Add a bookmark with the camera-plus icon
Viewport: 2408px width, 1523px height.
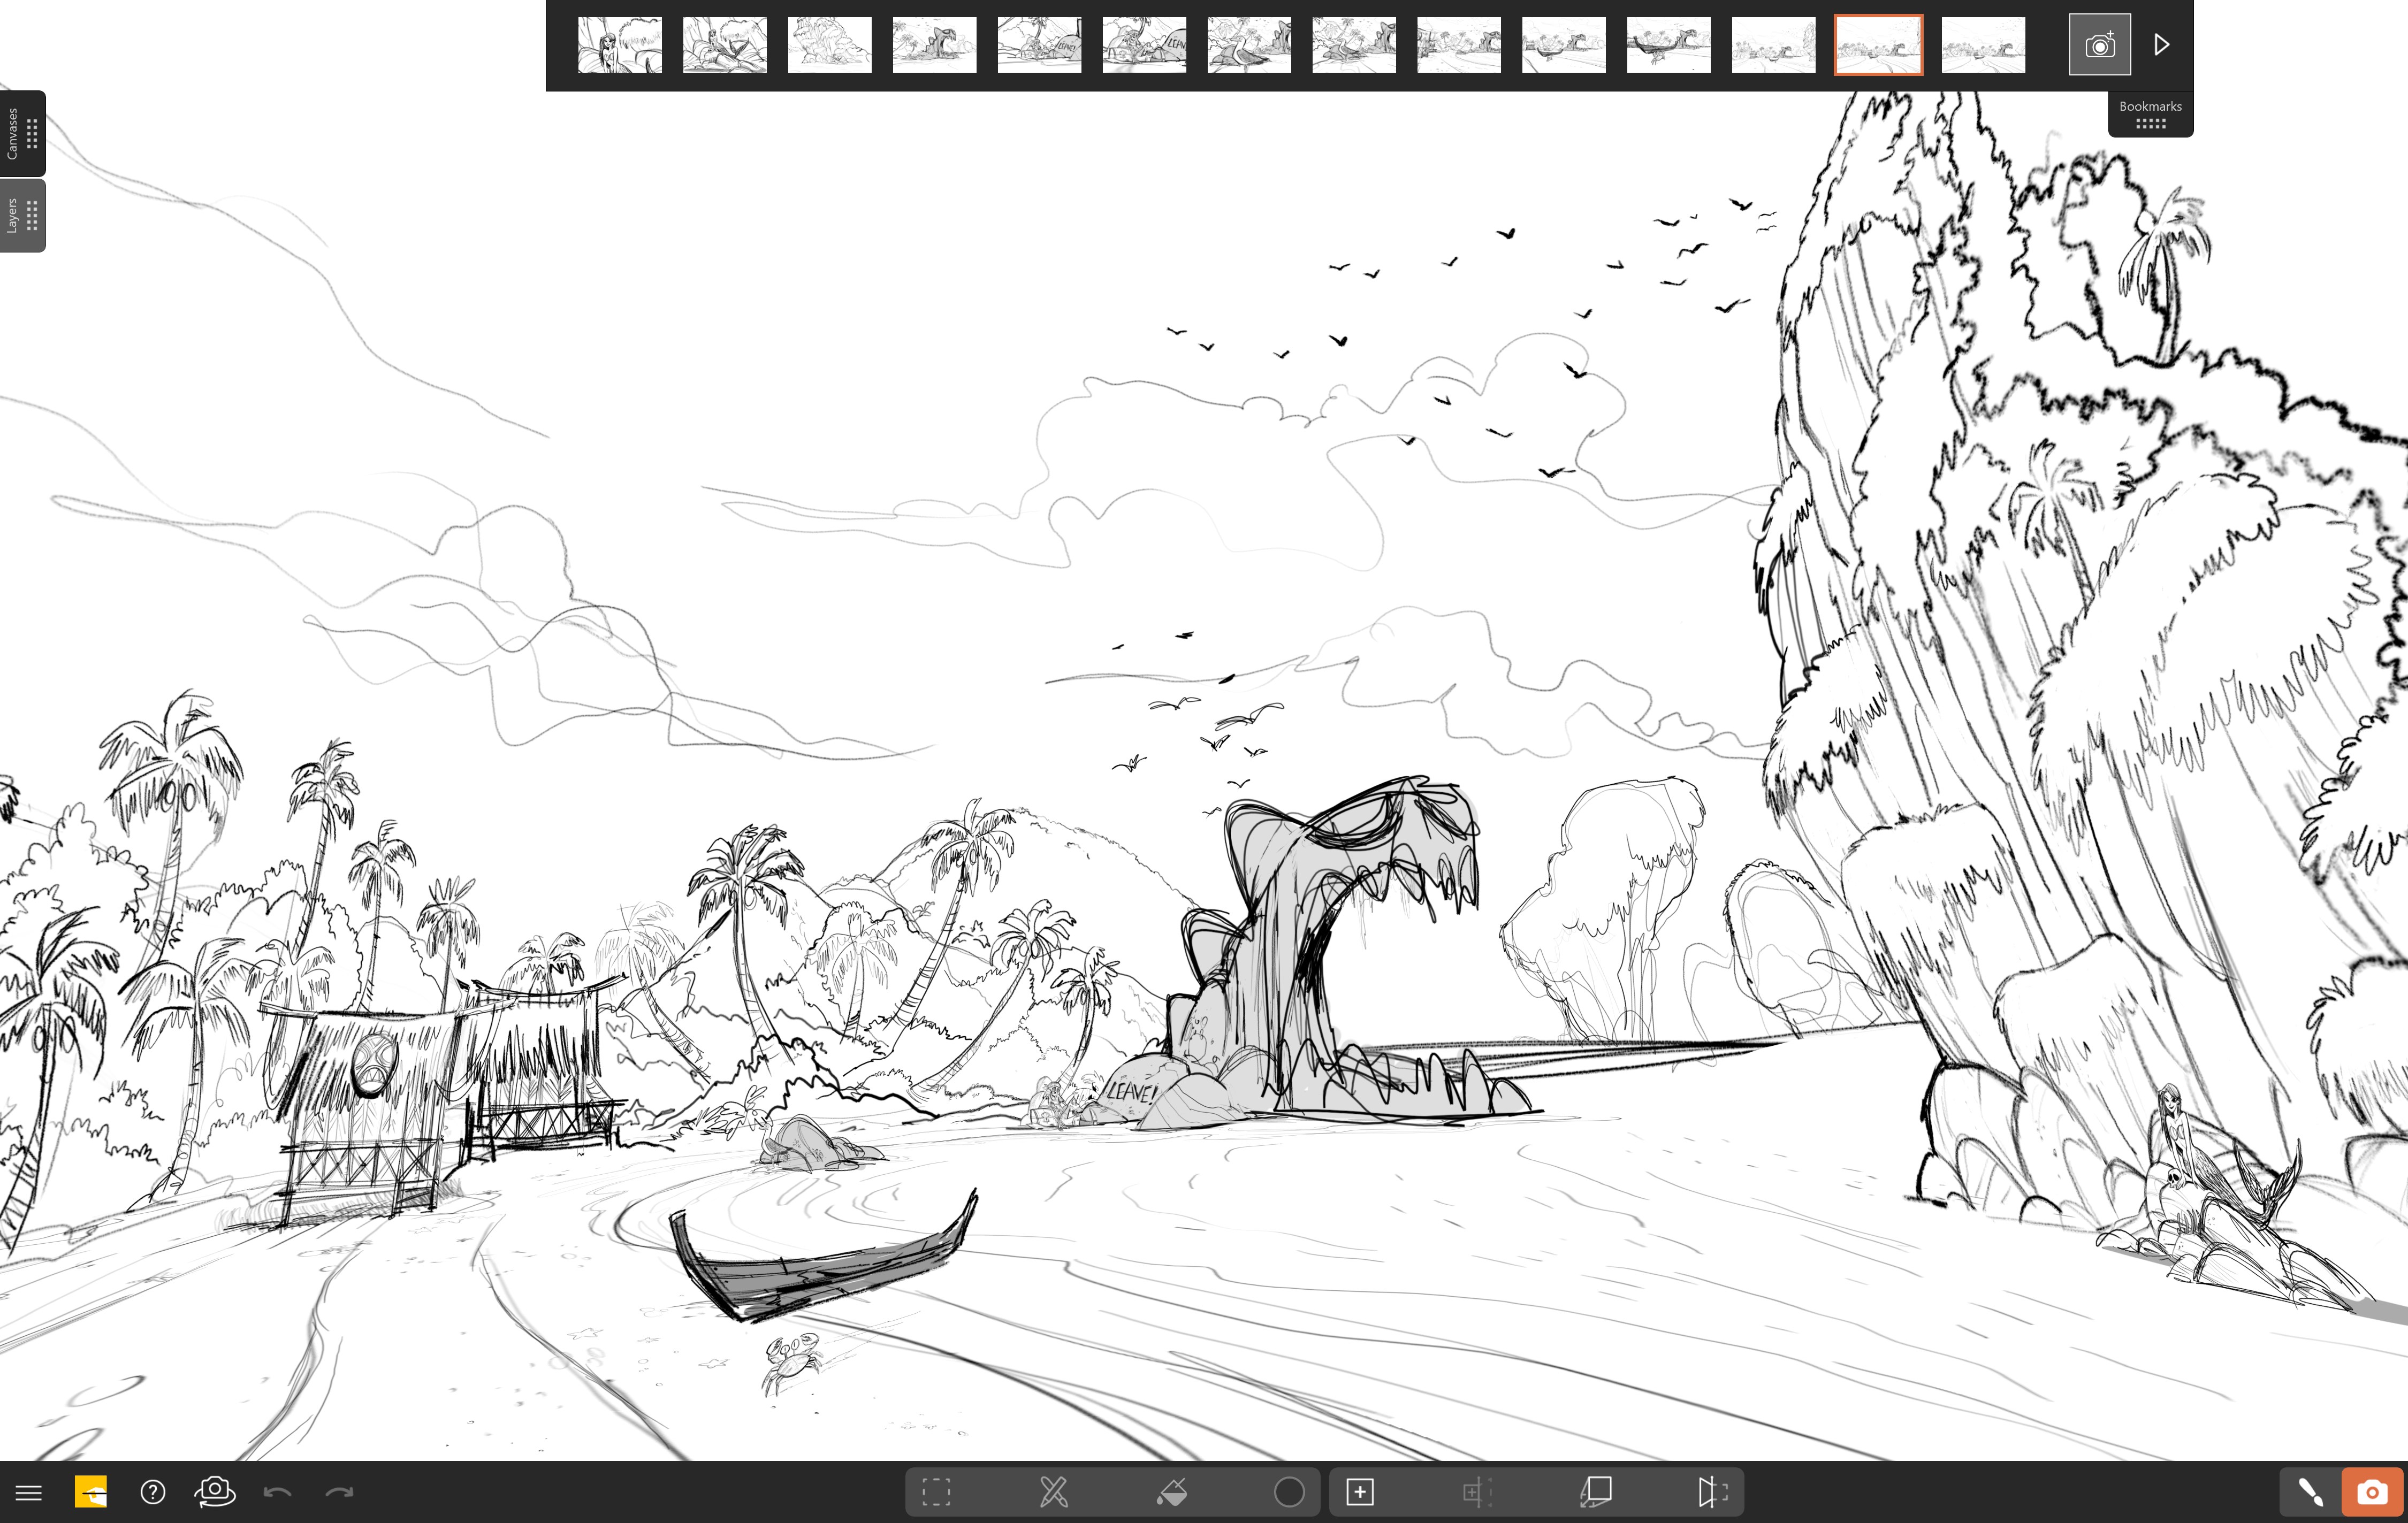click(2099, 43)
